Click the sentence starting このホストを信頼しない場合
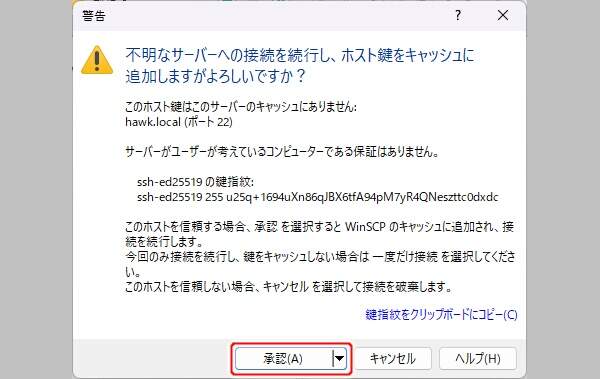This screenshot has width=600, height=379. coord(289,286)
